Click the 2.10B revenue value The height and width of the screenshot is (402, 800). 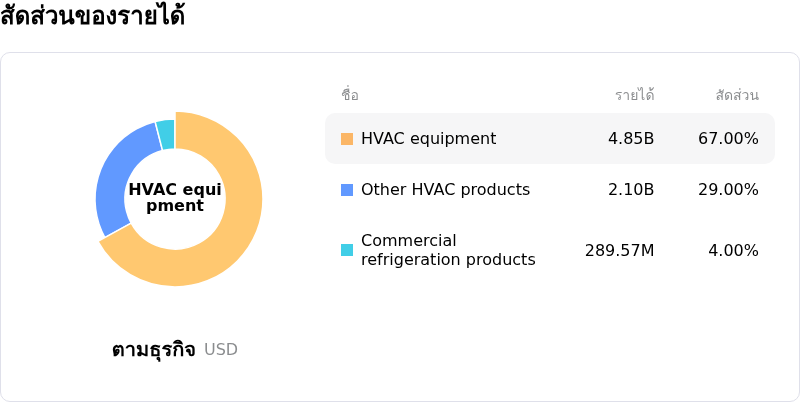click(x=631, y=190)
